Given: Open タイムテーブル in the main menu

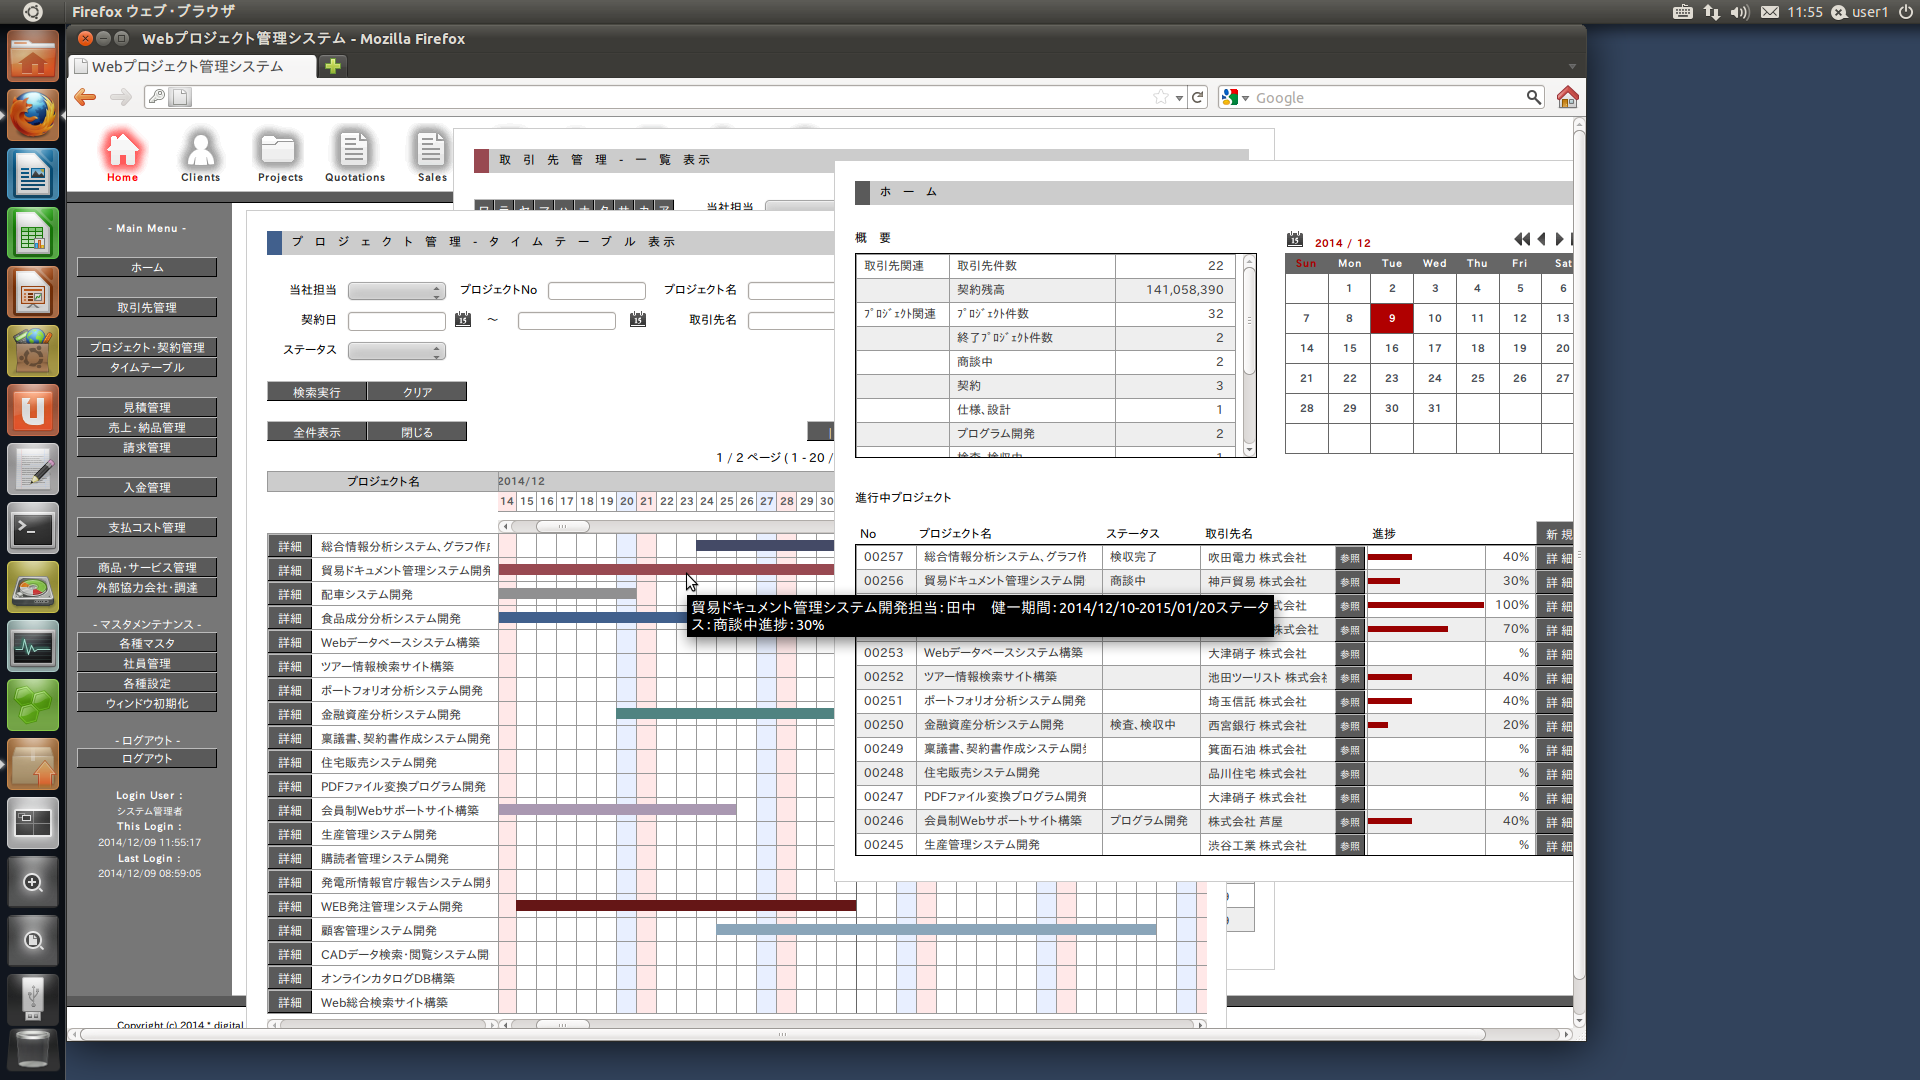Looking at the screenshot, I should tap(147, 368).
